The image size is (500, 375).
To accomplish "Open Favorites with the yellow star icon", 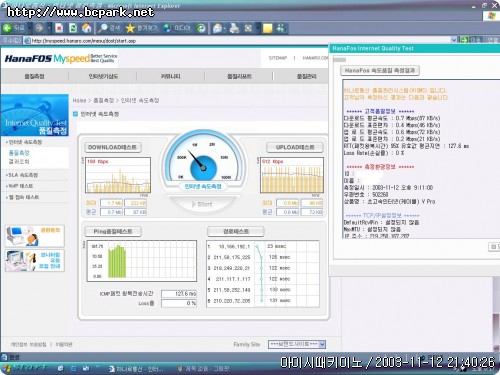I will coord(130,28).
